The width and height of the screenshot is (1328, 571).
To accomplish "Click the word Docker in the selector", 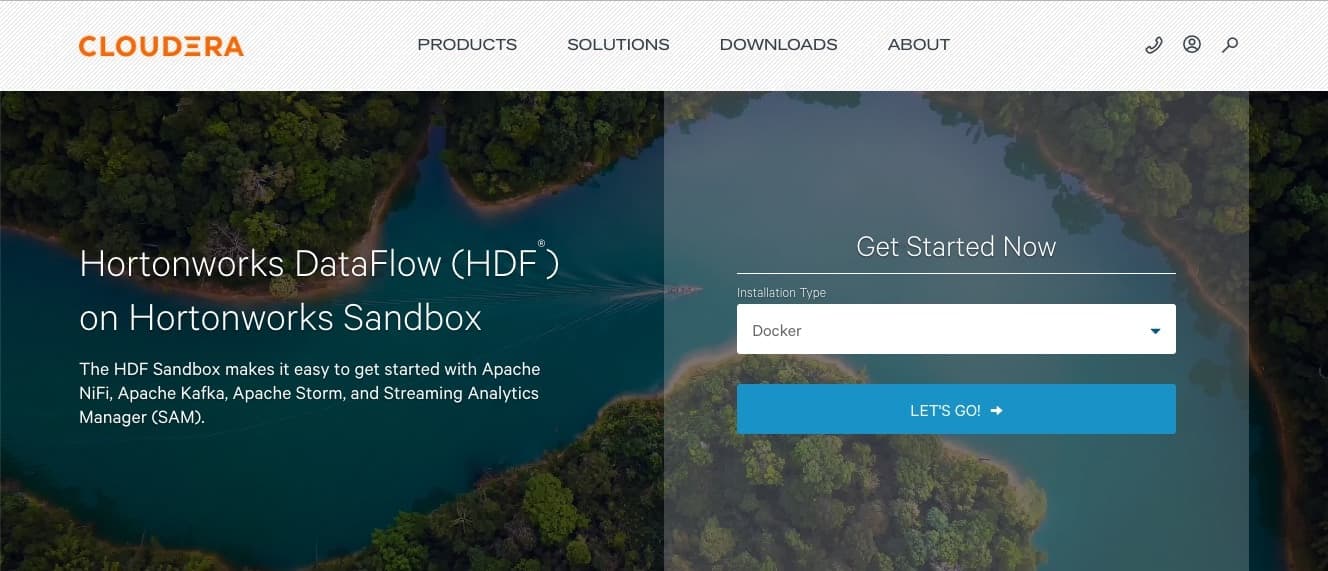I will (777, 331).
